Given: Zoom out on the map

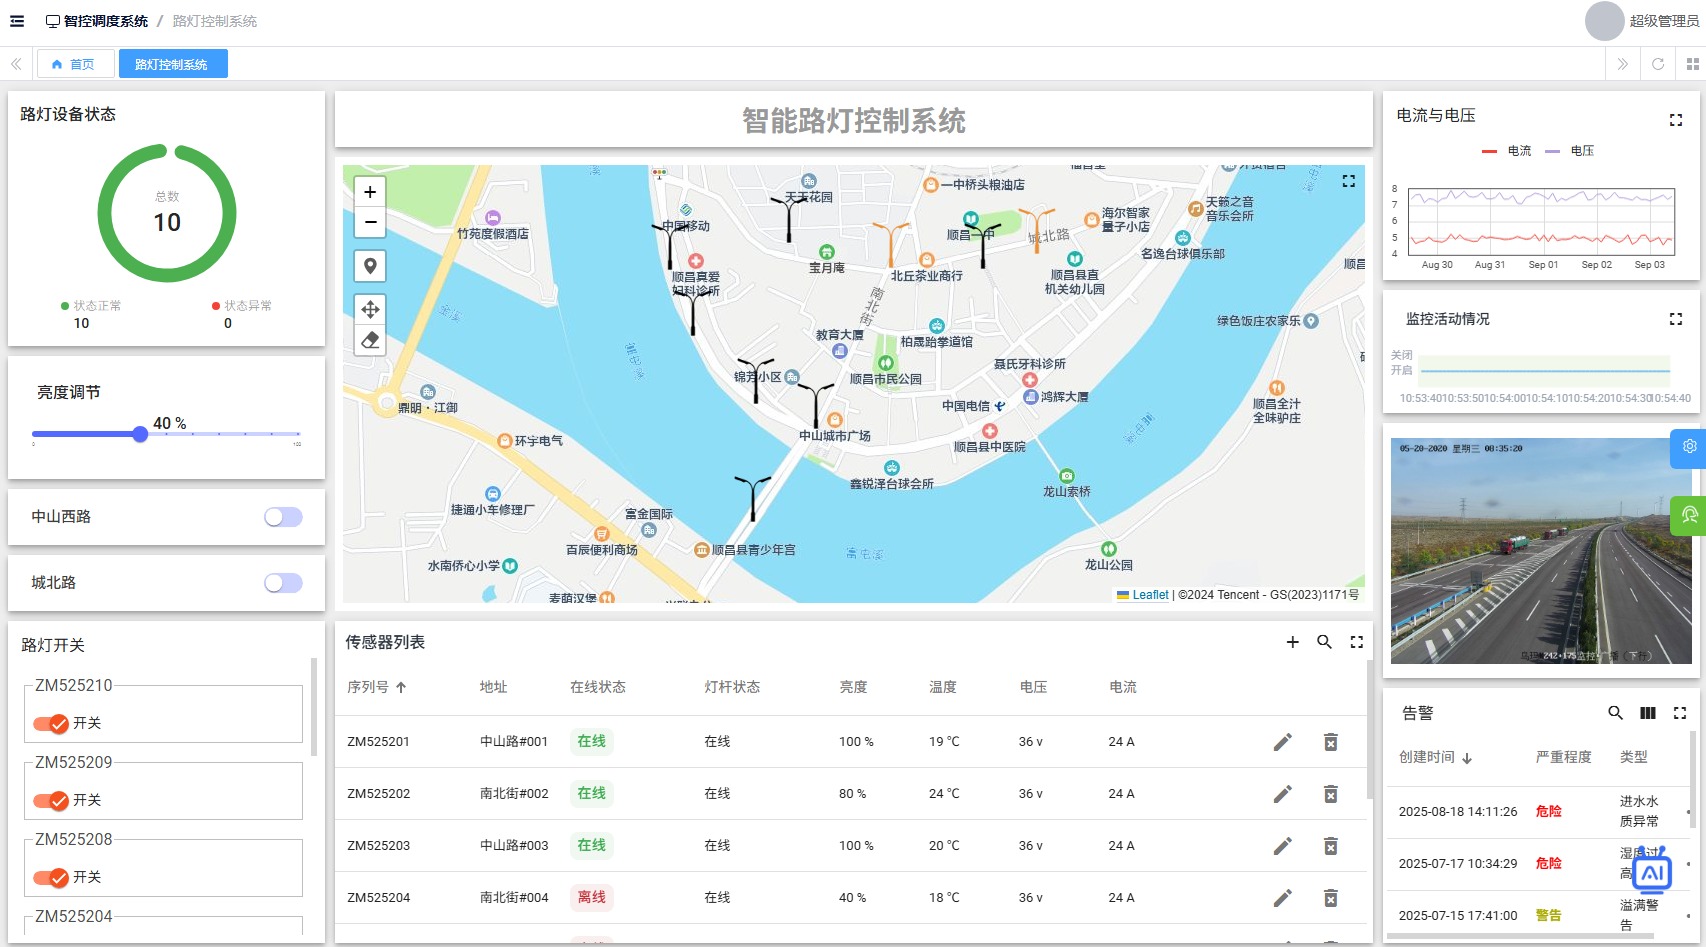Looking at the screenshot, I should [x=370, y=222].
